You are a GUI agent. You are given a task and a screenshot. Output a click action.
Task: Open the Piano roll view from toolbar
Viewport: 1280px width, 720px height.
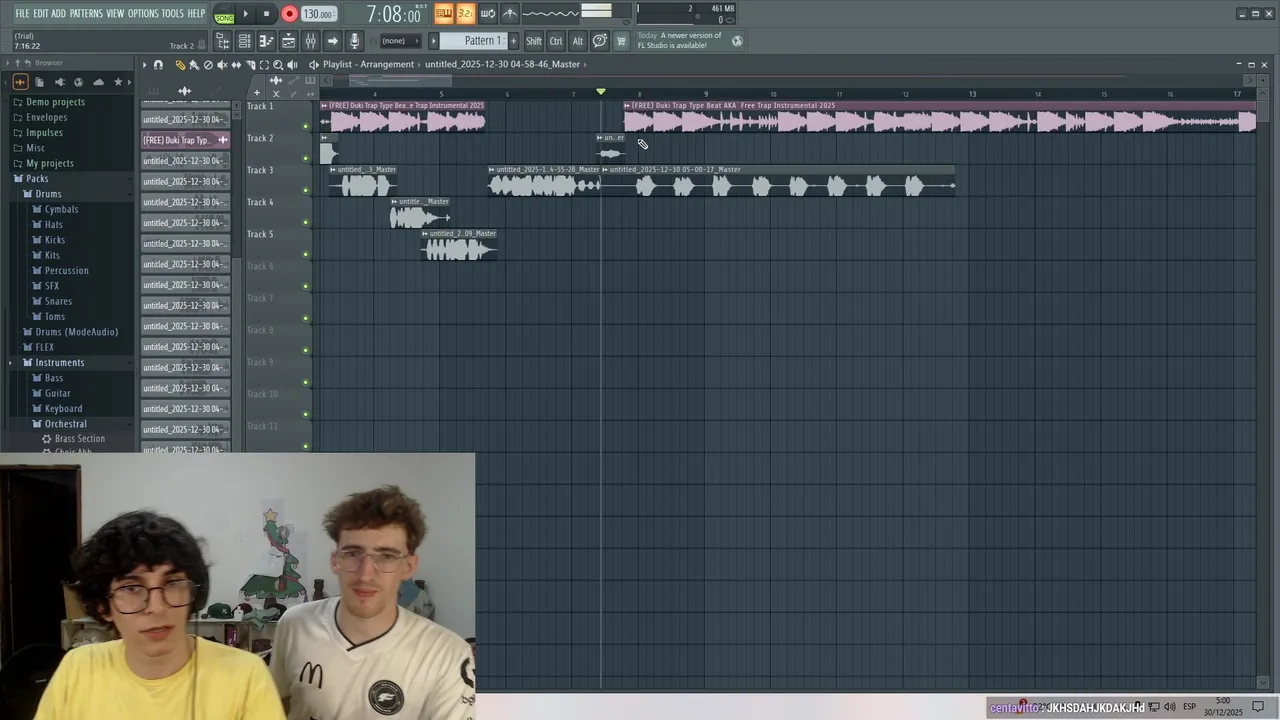[266, 41]
